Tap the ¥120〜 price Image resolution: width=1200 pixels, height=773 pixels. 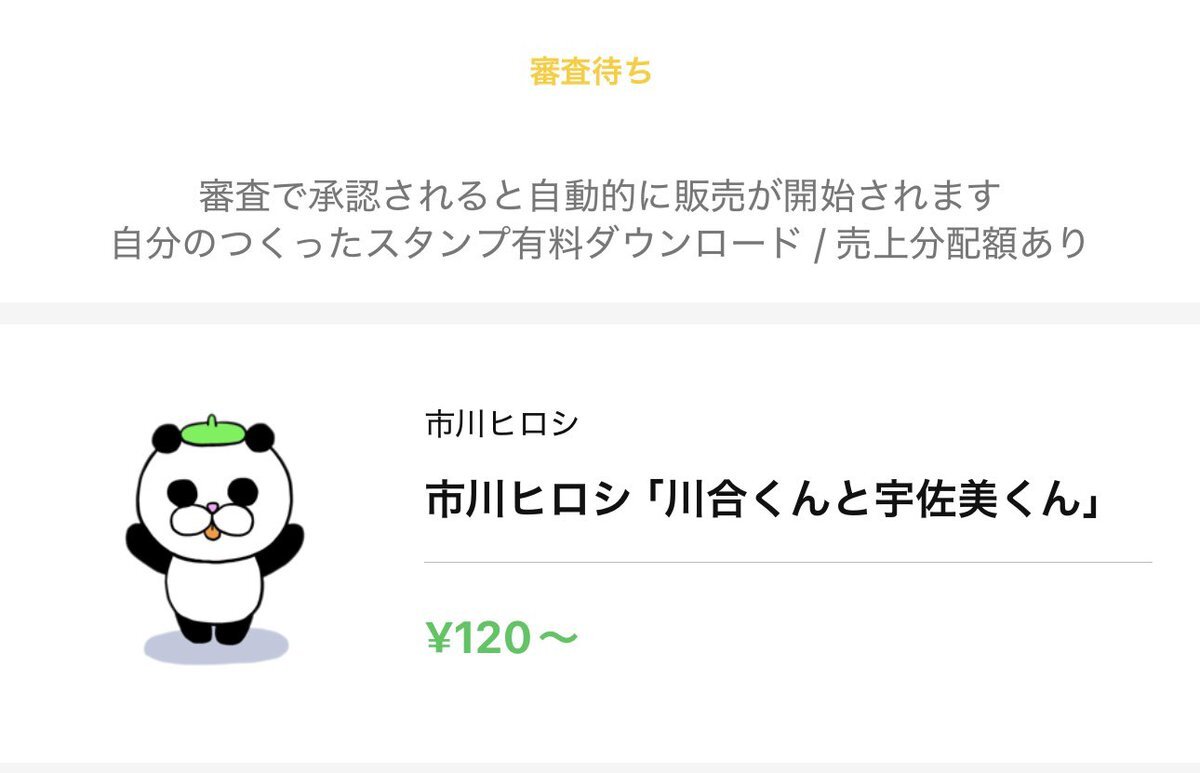pos(502,638)
